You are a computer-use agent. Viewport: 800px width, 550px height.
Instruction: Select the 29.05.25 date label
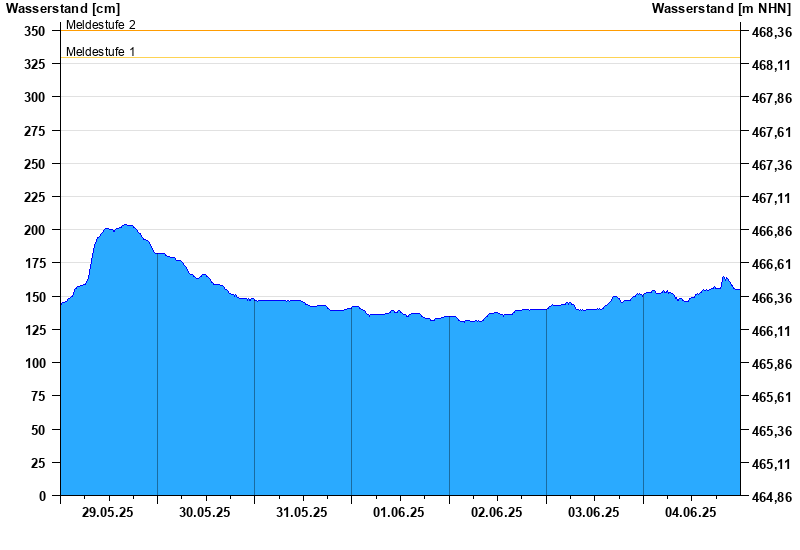(x=107, y=512)
